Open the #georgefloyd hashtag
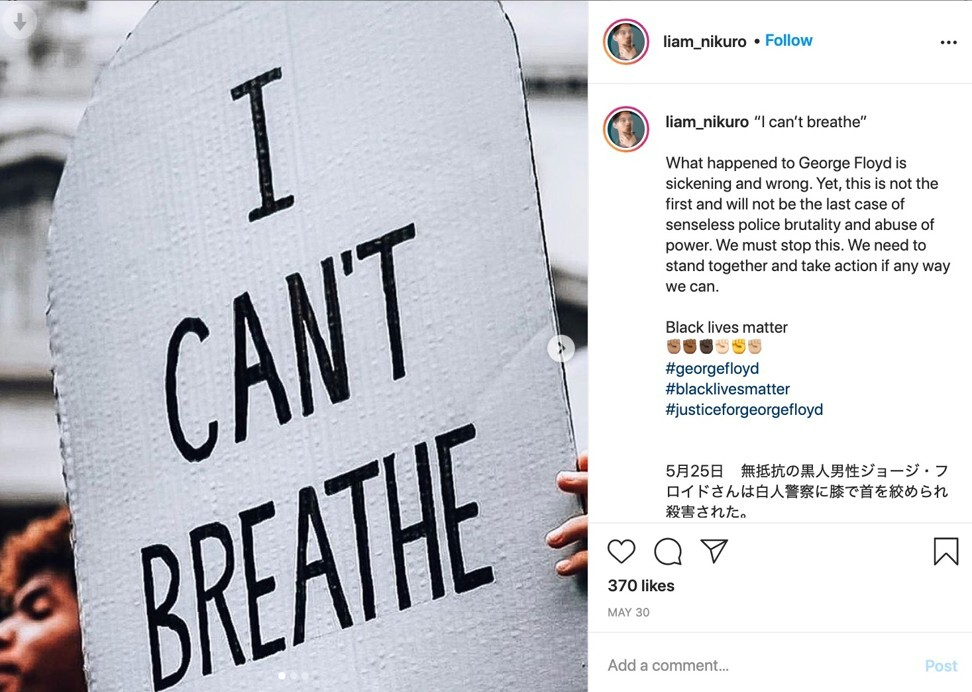This screenshot has width=972, height=692. [712, 368]
